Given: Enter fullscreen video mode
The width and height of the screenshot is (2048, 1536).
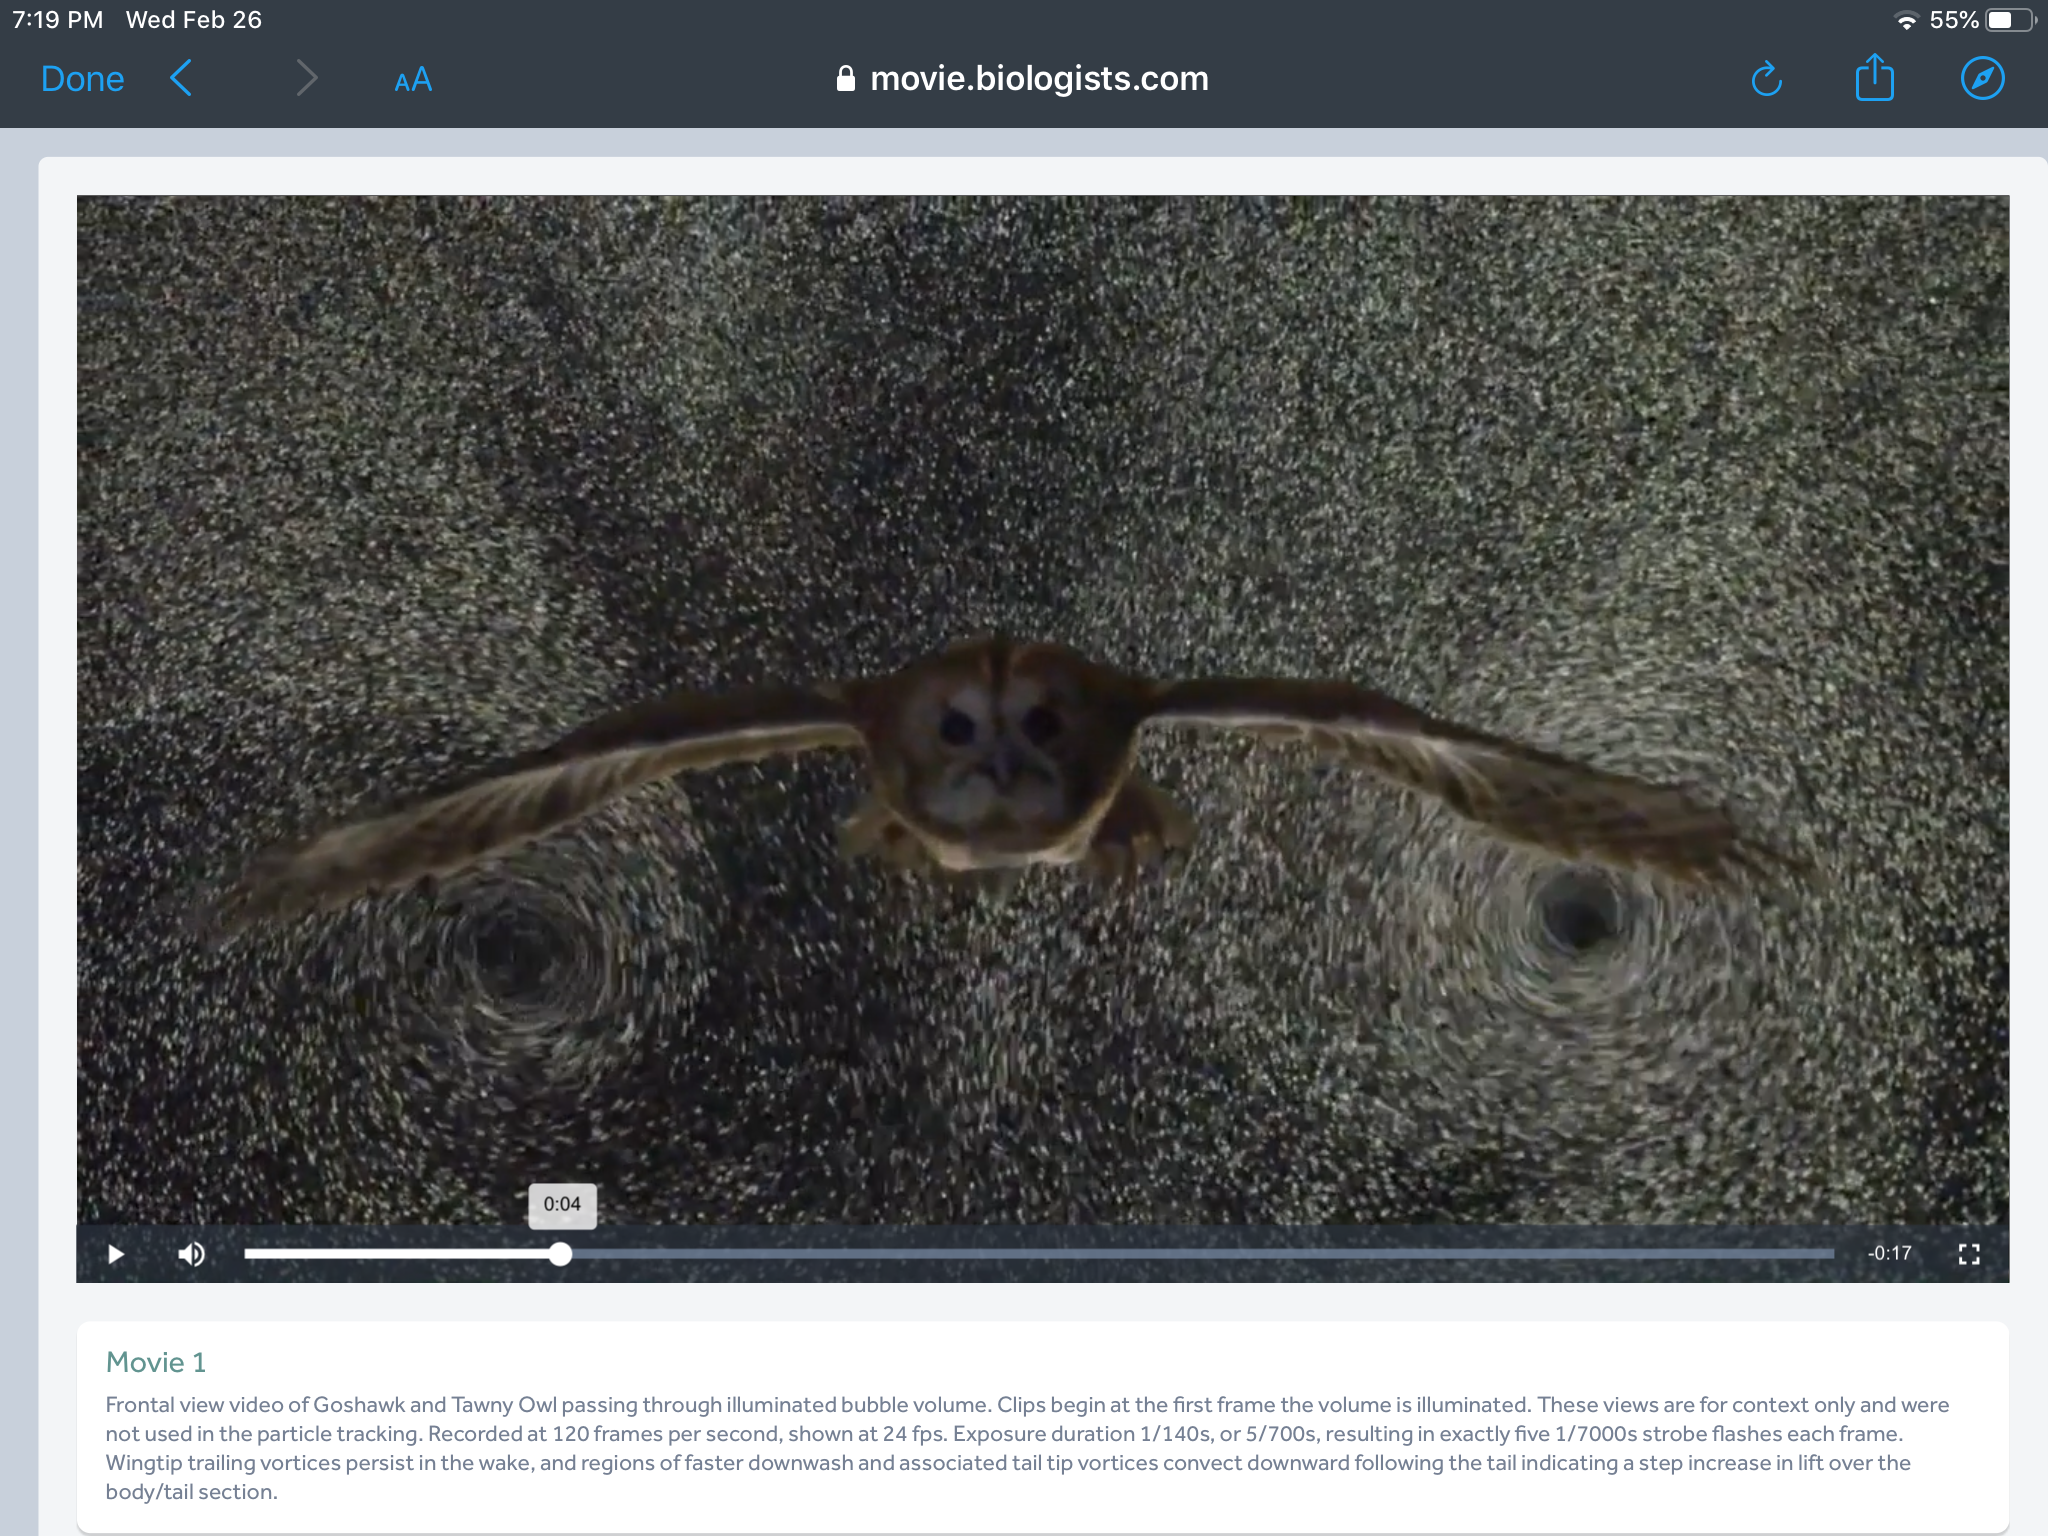Looking at the screenshot, I should pos(1969,1254).
